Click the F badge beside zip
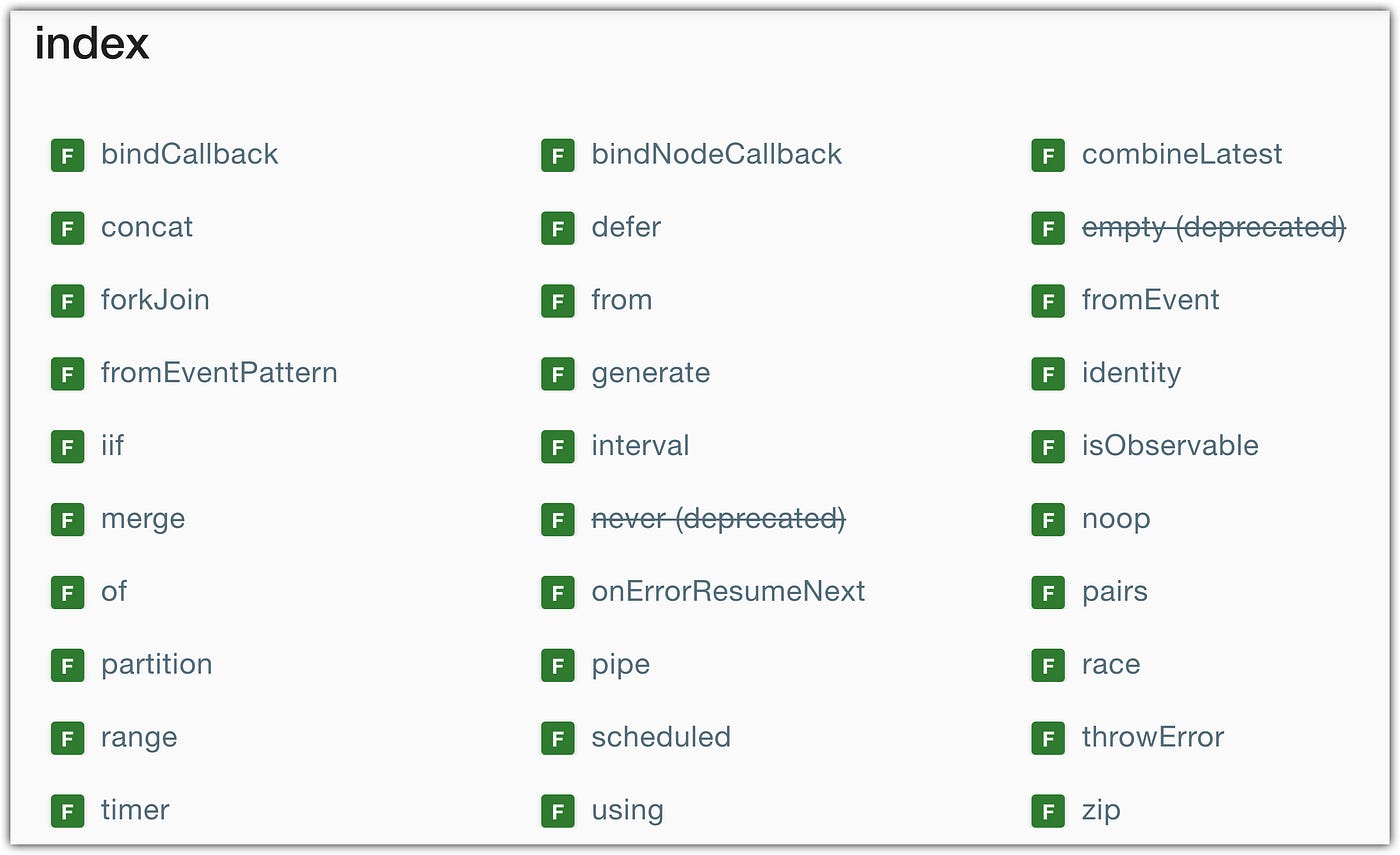This screenshot has width=1400, height=855. pyautogui.click(x=1047, y=811)
